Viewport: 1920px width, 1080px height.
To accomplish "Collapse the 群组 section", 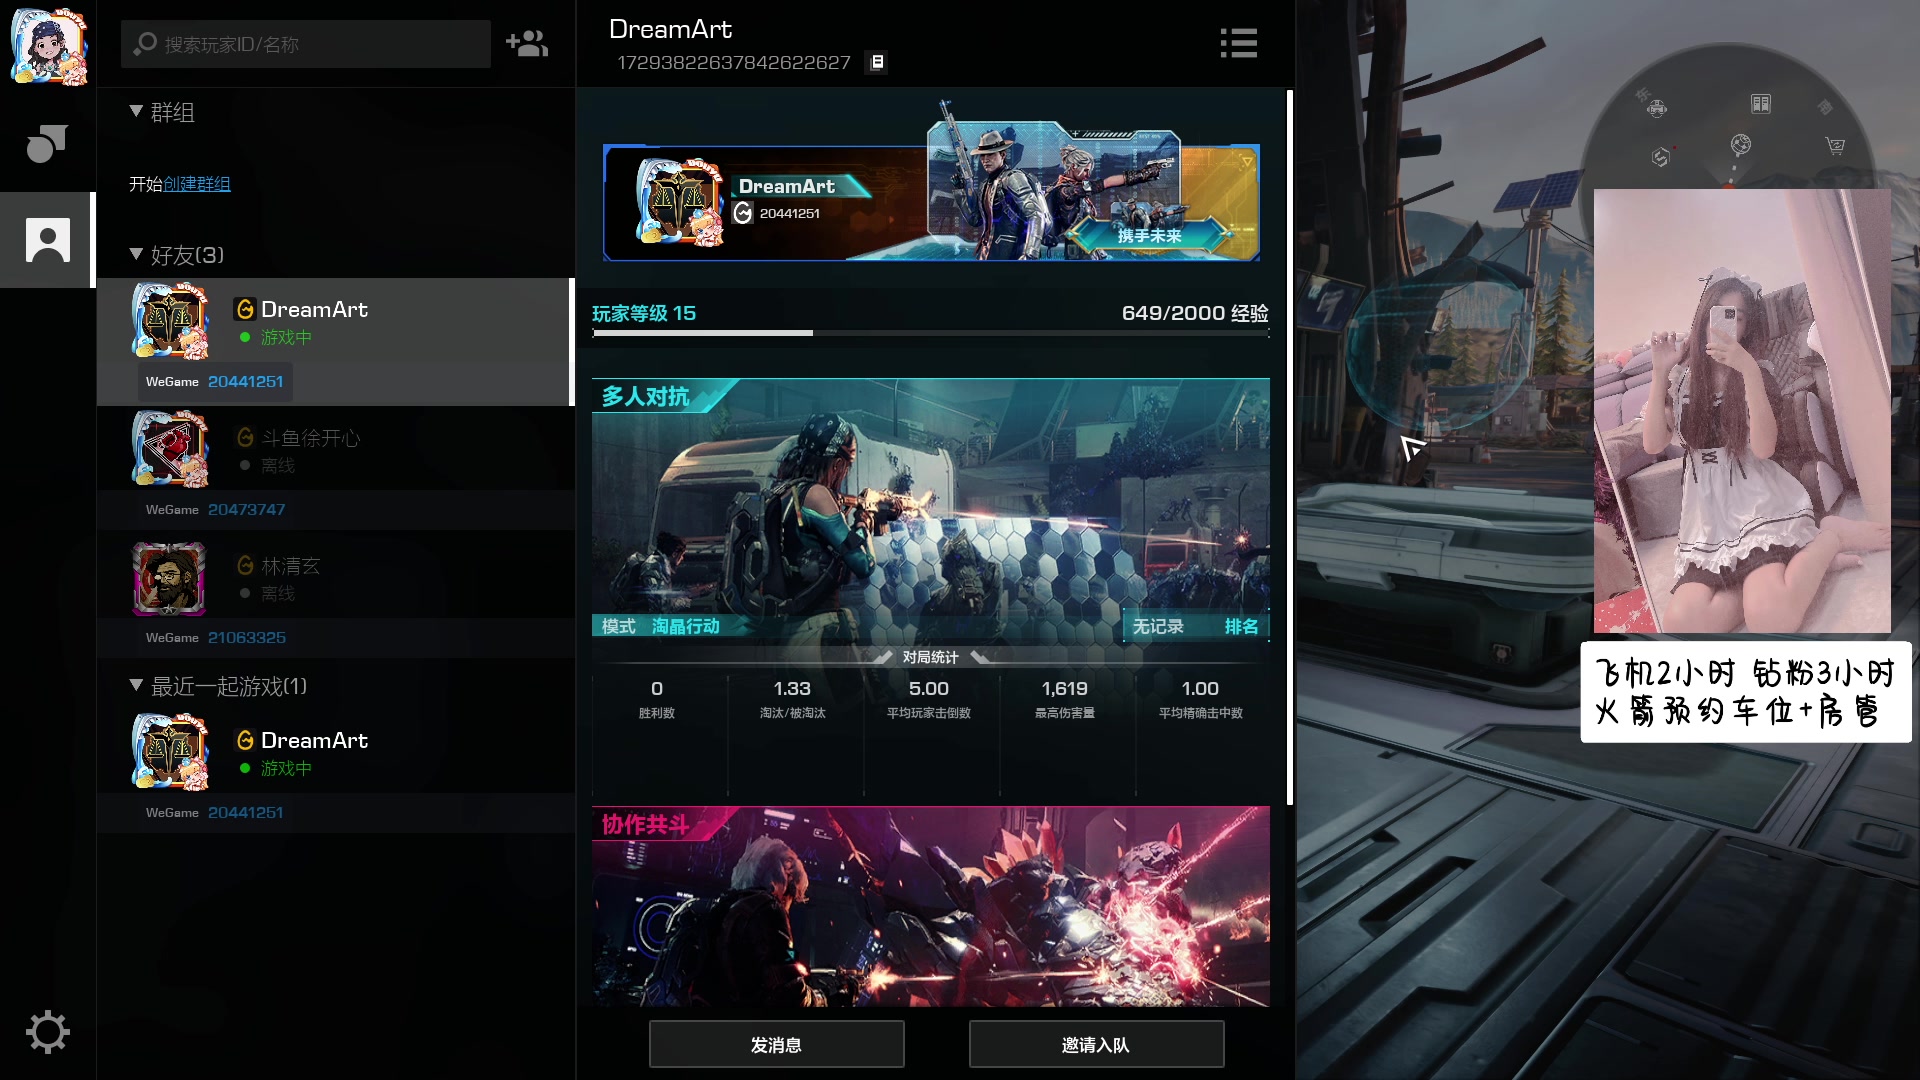I will (x=136, y=111).
